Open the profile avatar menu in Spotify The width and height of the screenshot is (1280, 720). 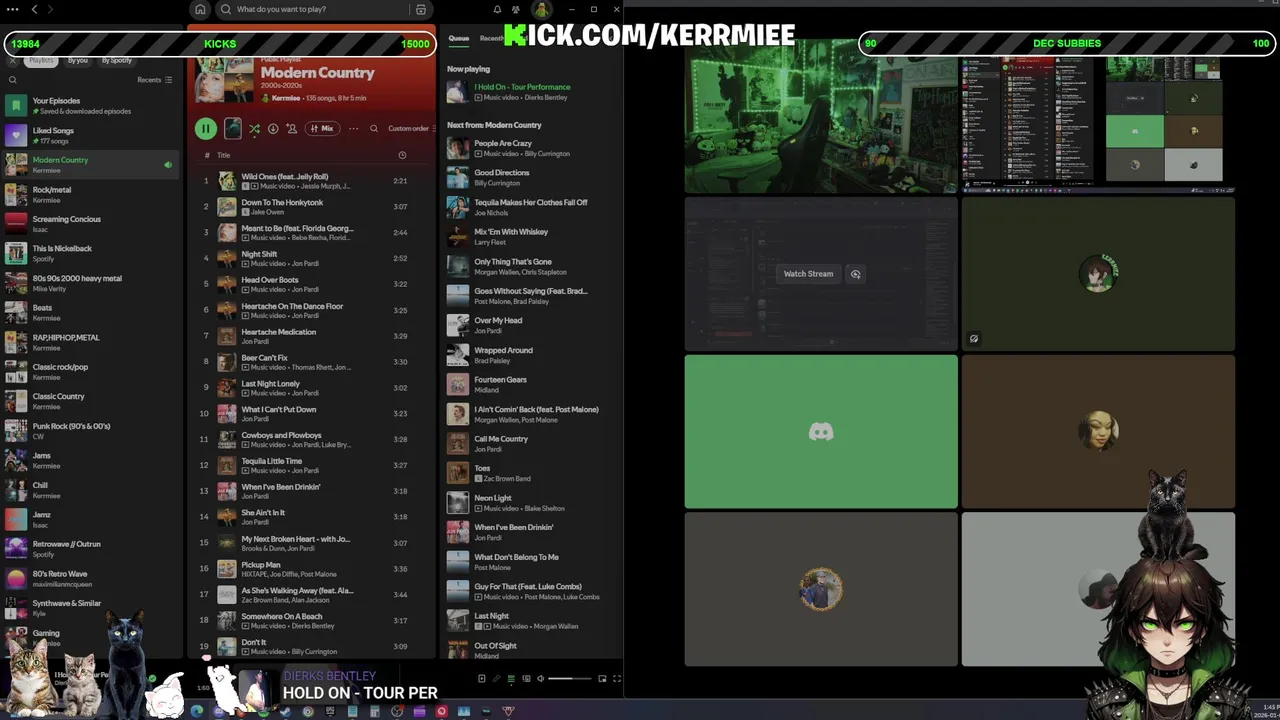pyautogui.click(x=541, y=9)
